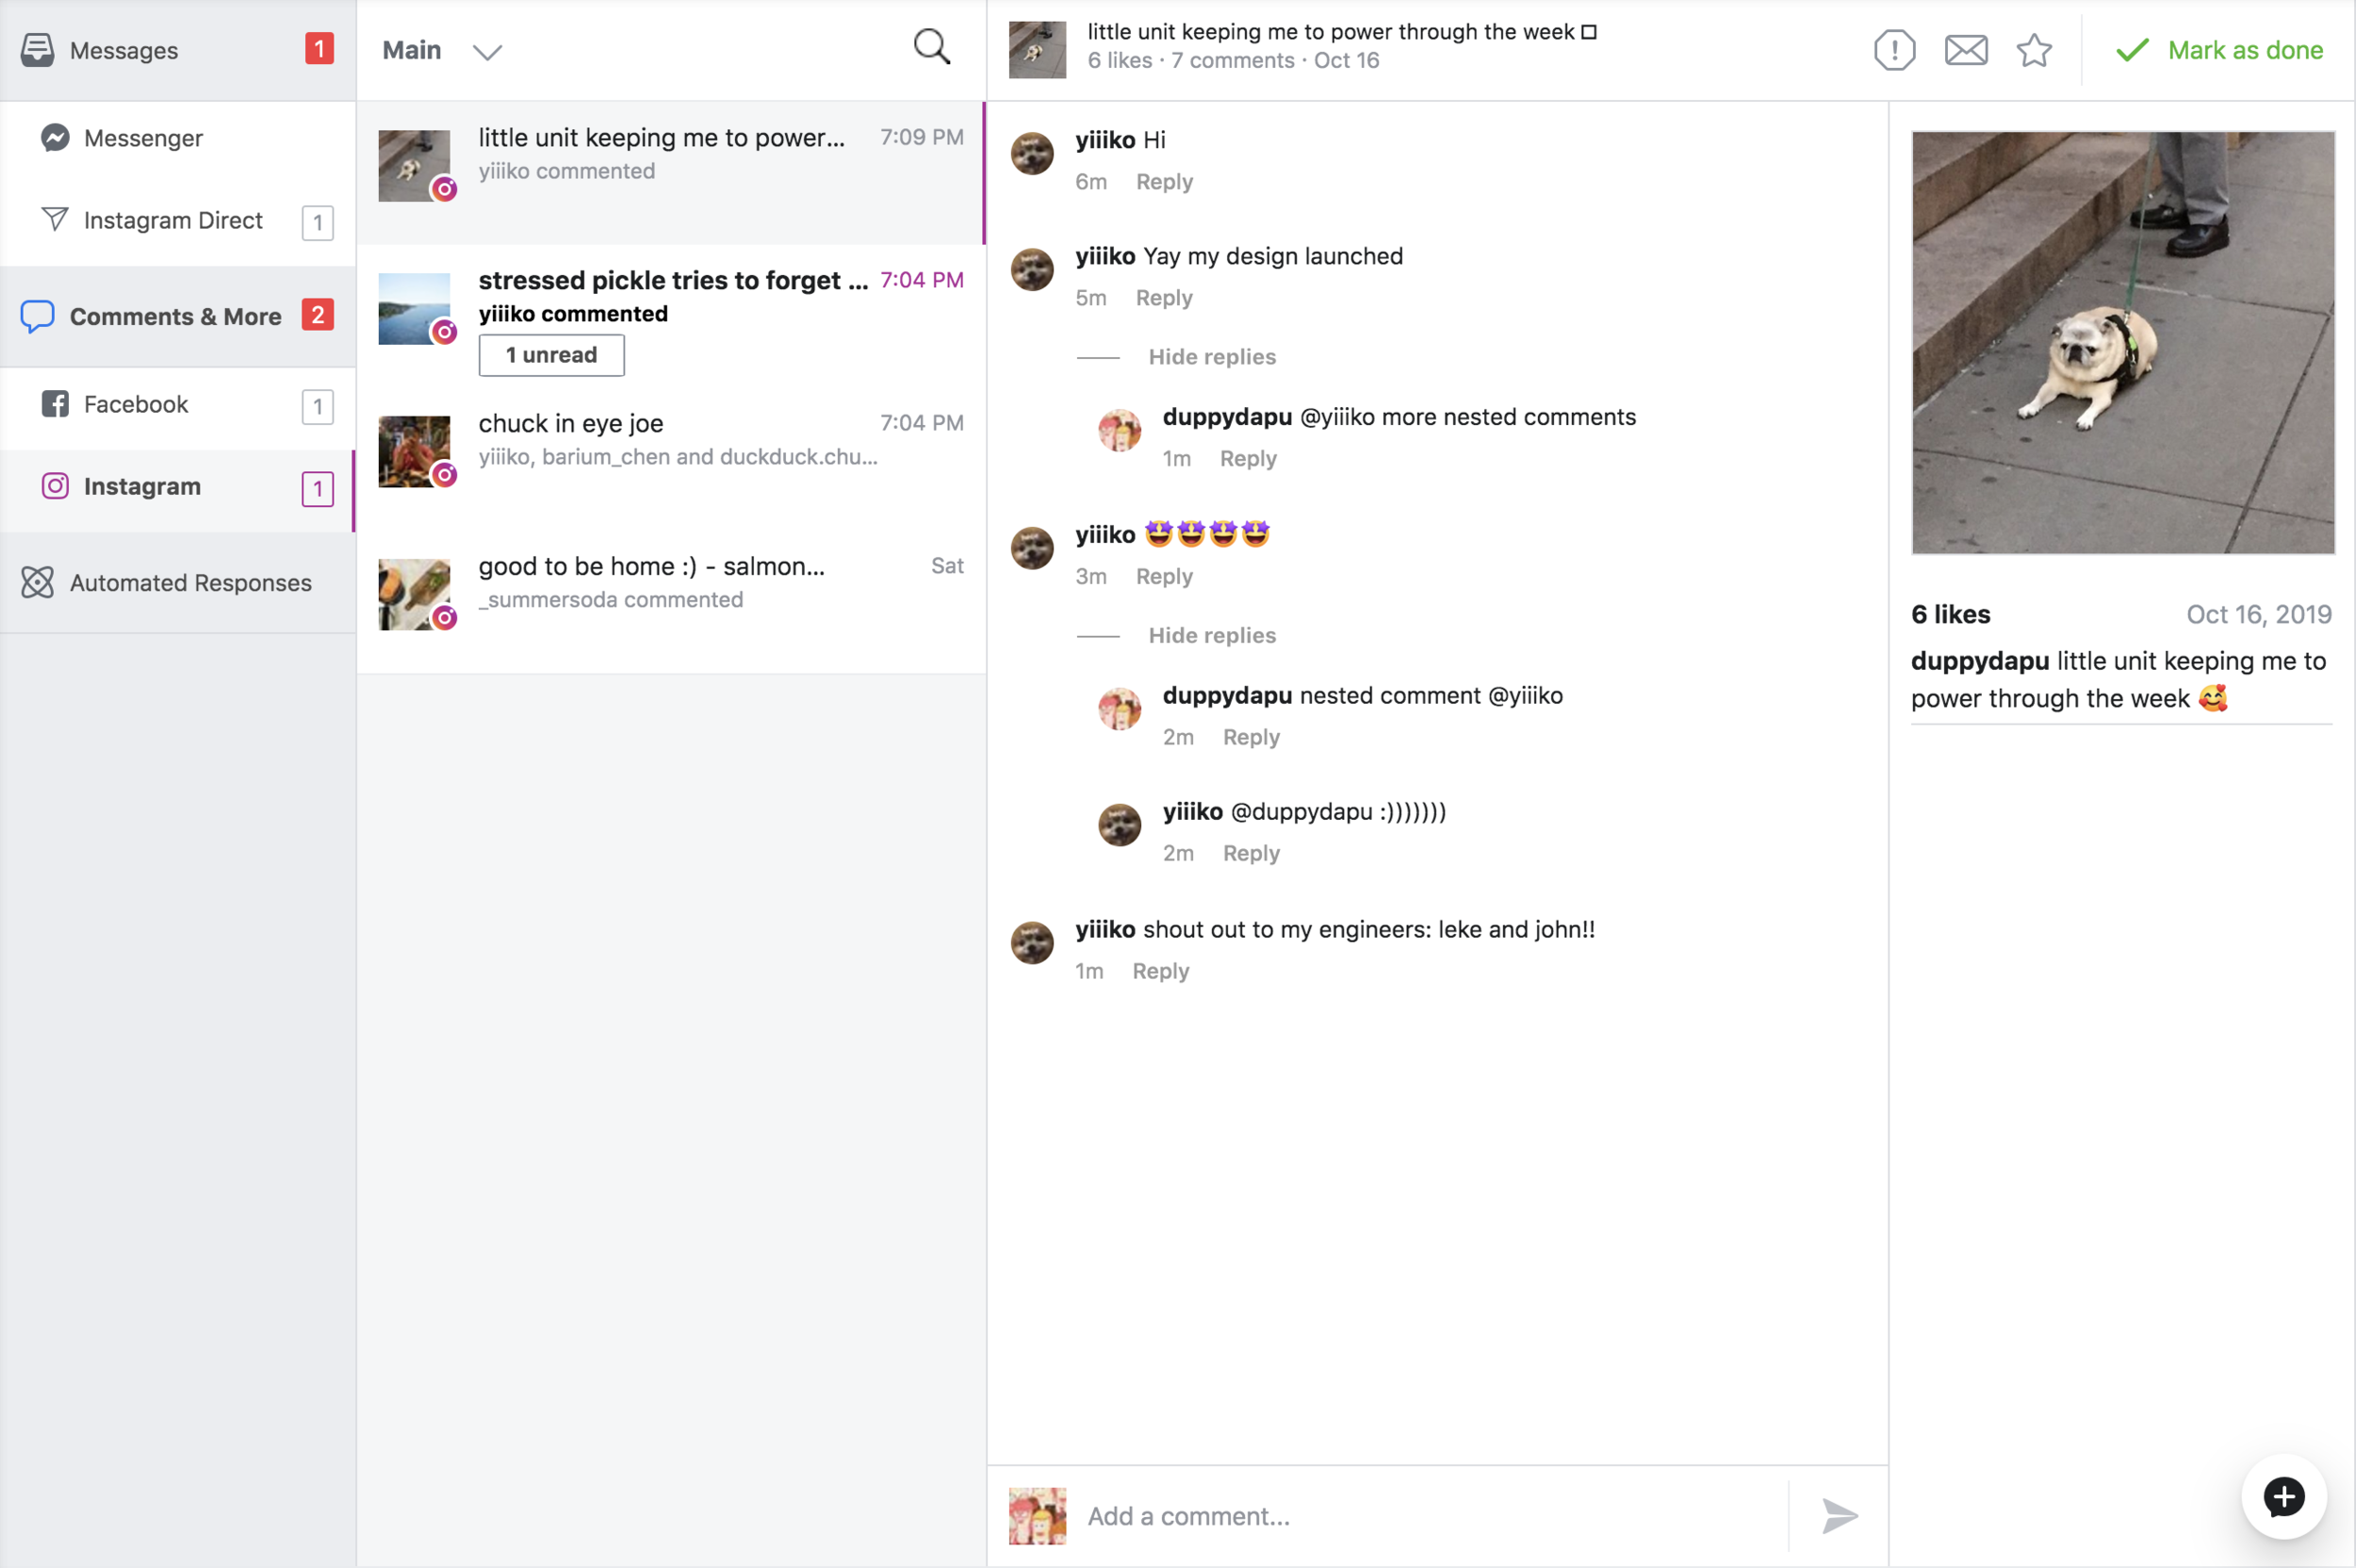This screenshot has width=2356, height=1568.
Task: Reply to 'nested comment @yiiiko'
Action: tap(1251, 737)
